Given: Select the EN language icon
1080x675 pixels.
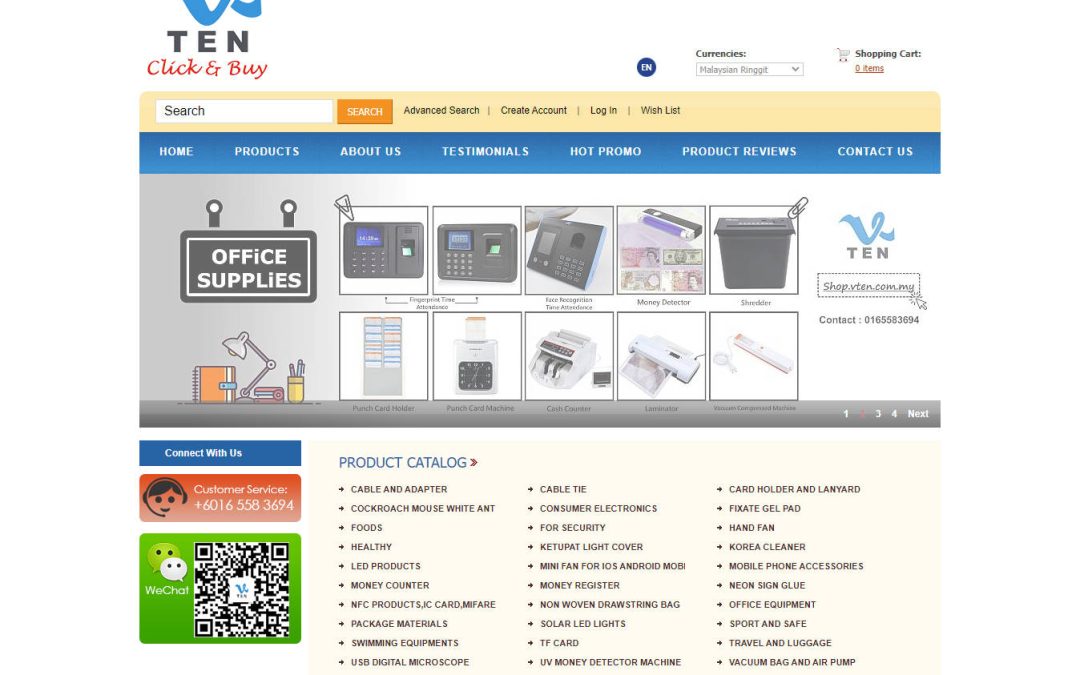Looking at the screenshot, I should pyautogui.click(x=645, y=66).
